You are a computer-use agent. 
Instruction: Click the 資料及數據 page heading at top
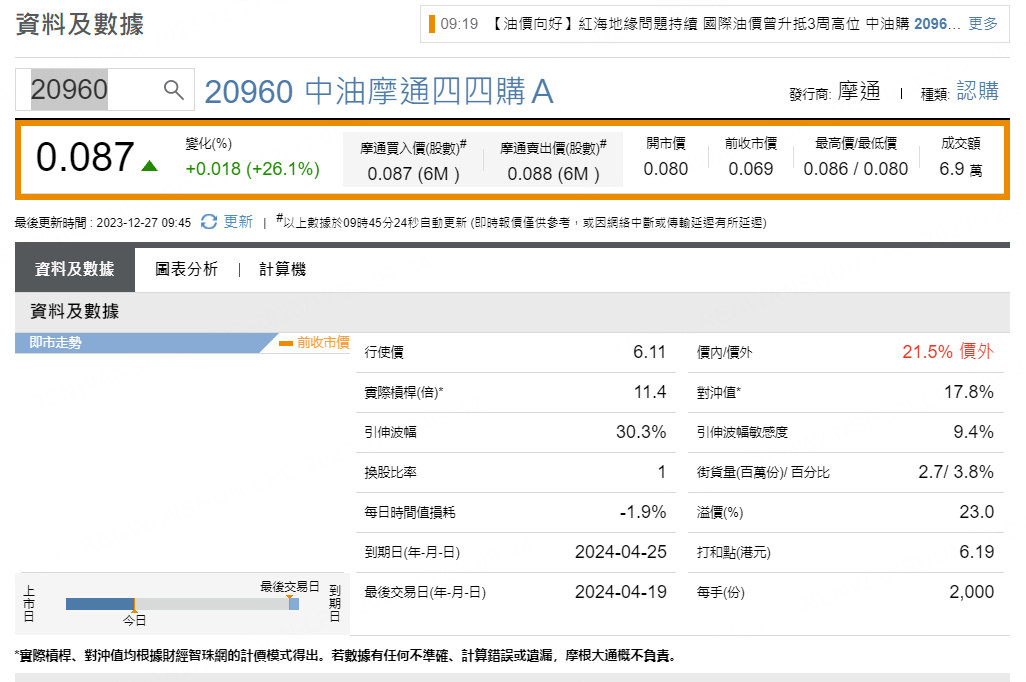[79, 24]
